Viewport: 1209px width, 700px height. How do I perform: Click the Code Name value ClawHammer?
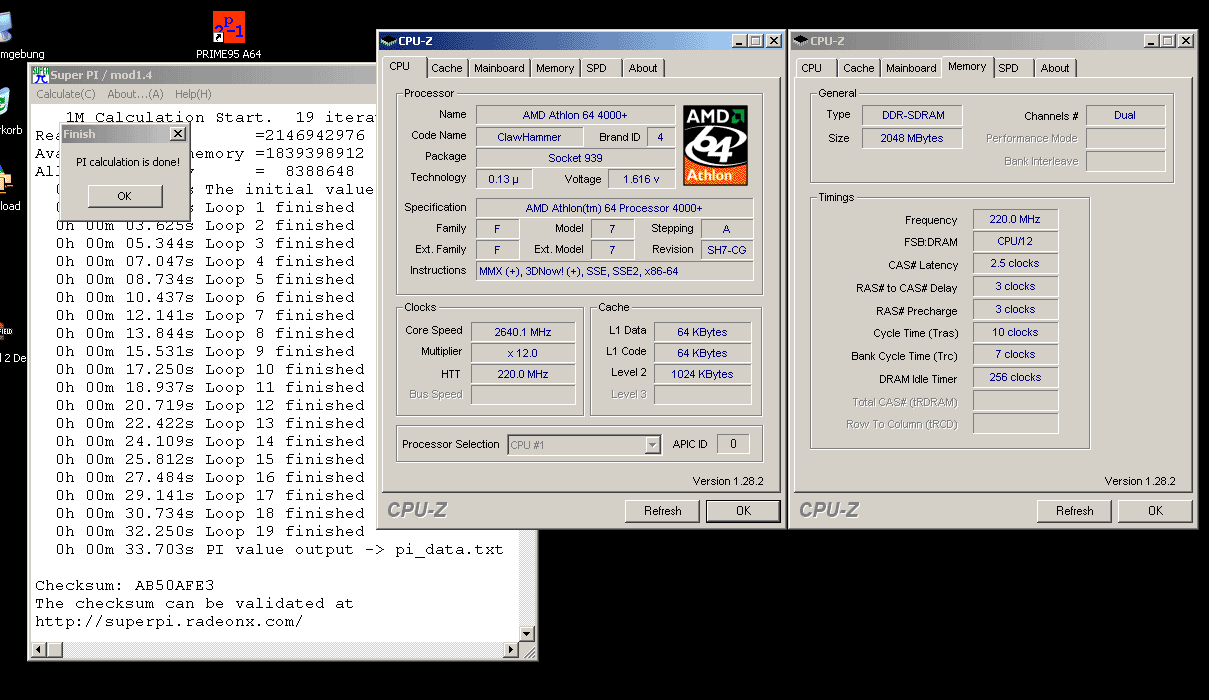[x=529, y=137]
